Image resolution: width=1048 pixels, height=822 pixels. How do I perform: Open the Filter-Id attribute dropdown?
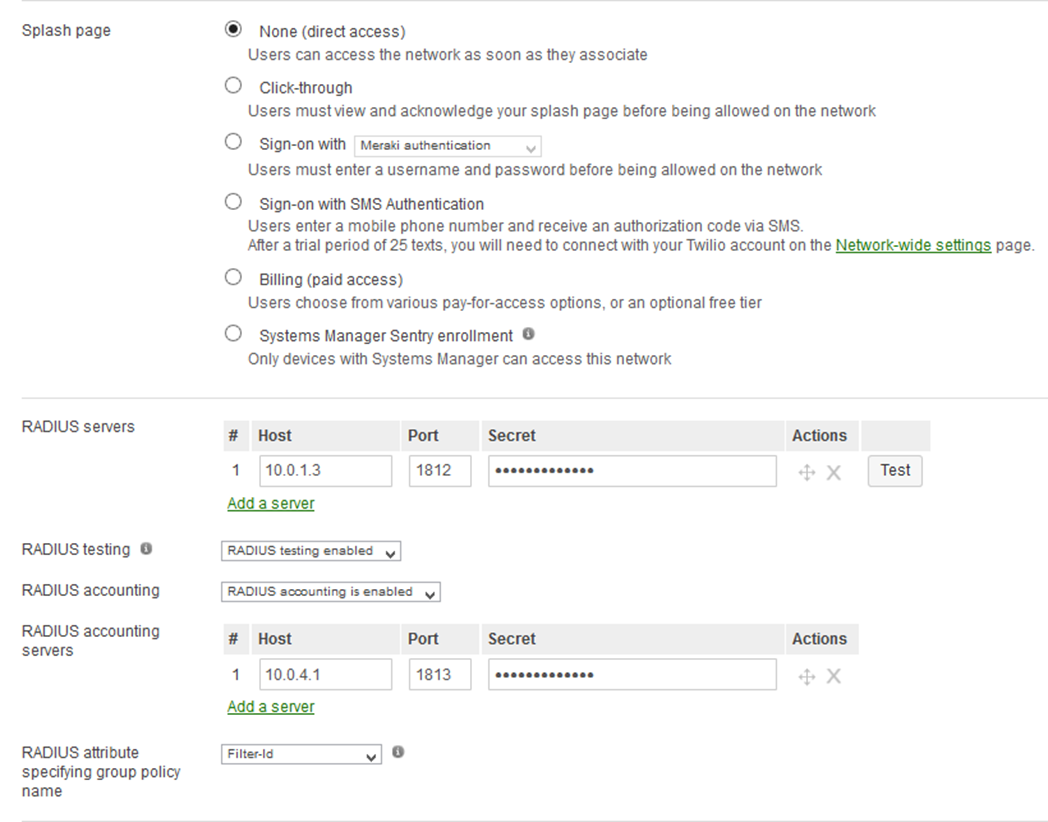coord(301,754)
